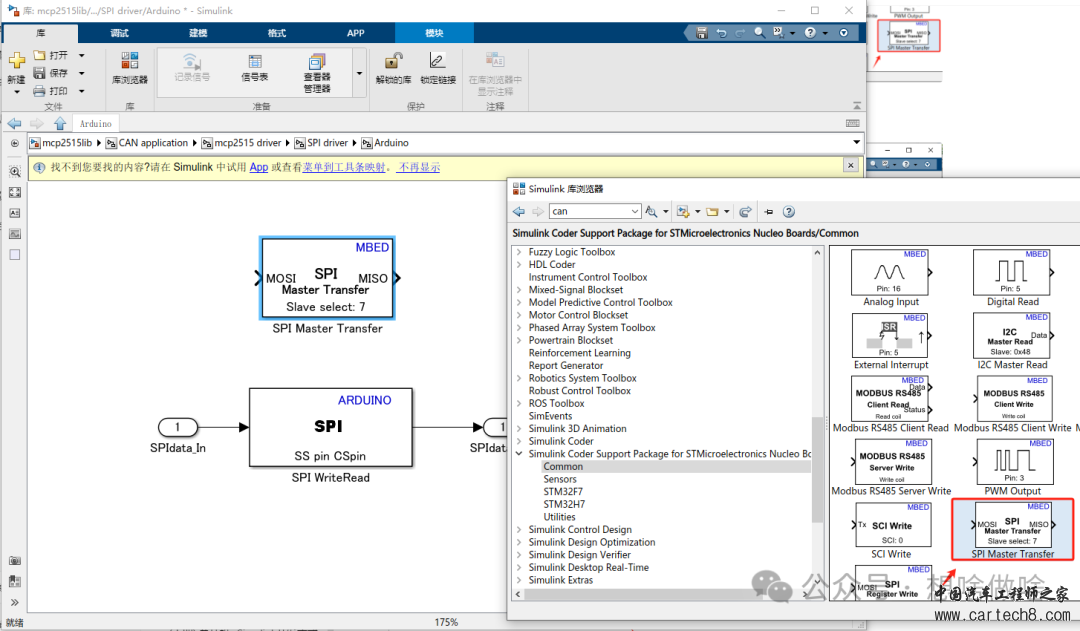Screen dimensions: 1080x631
Task: Click the zoom-in magnifier on canvas palette
Action: (x=14, y=172)
